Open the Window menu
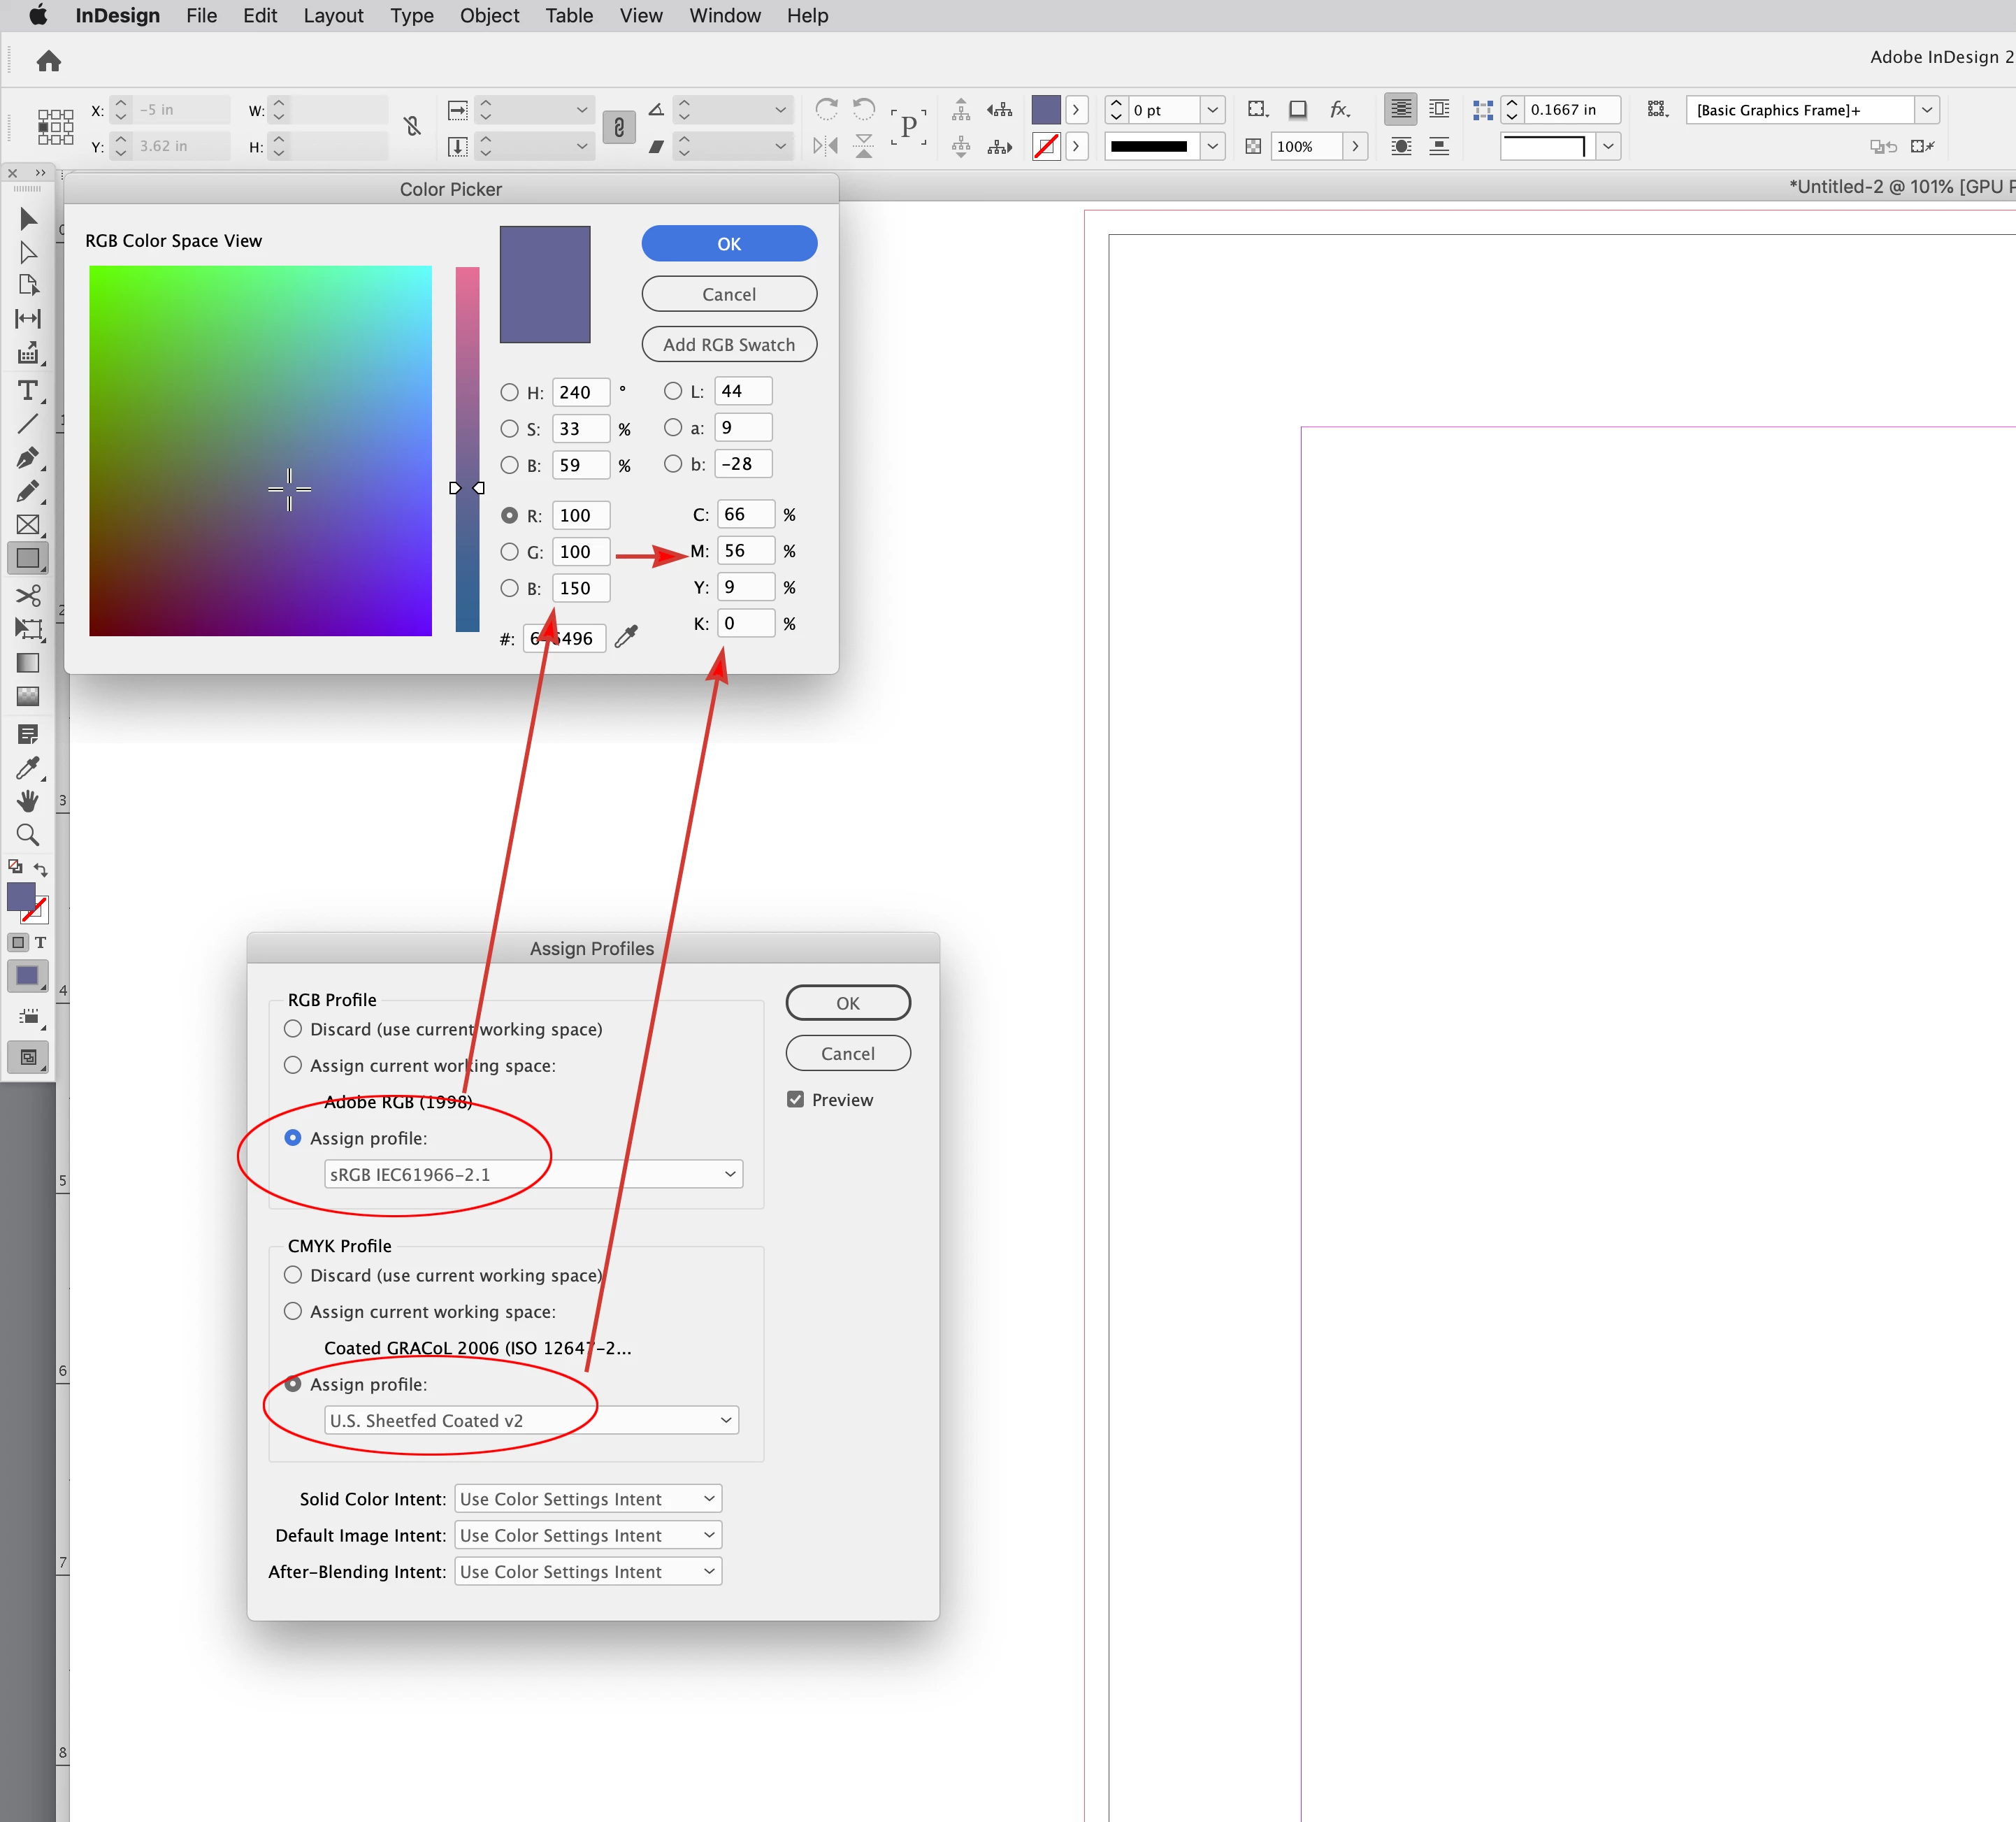The image size is (2016, 1822). [x=724, y=16]
